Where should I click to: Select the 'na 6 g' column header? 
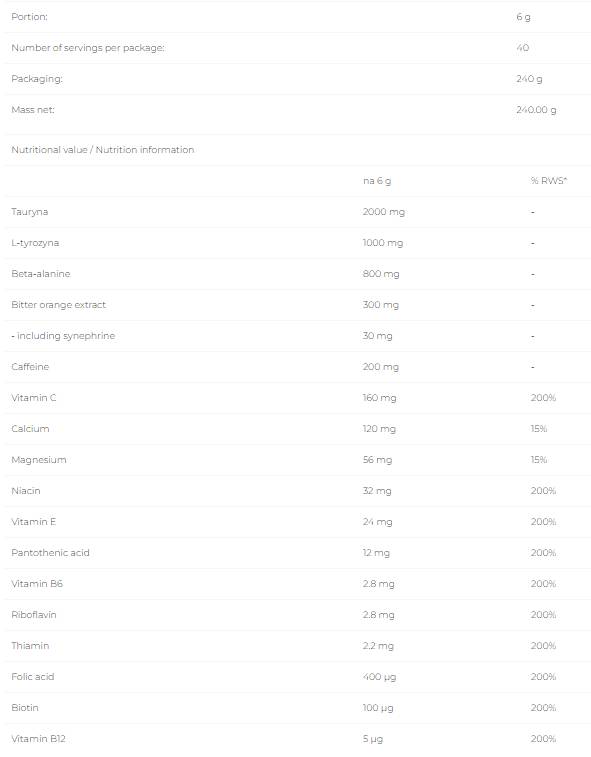click(377, 181)
